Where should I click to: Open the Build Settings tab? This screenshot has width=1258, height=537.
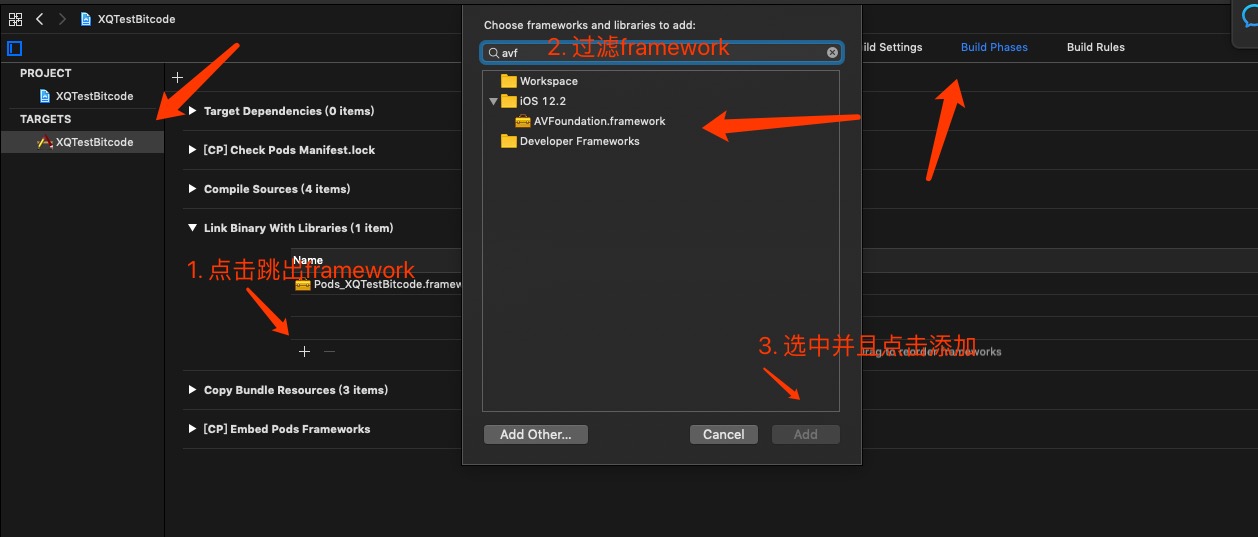pos(892,47)
